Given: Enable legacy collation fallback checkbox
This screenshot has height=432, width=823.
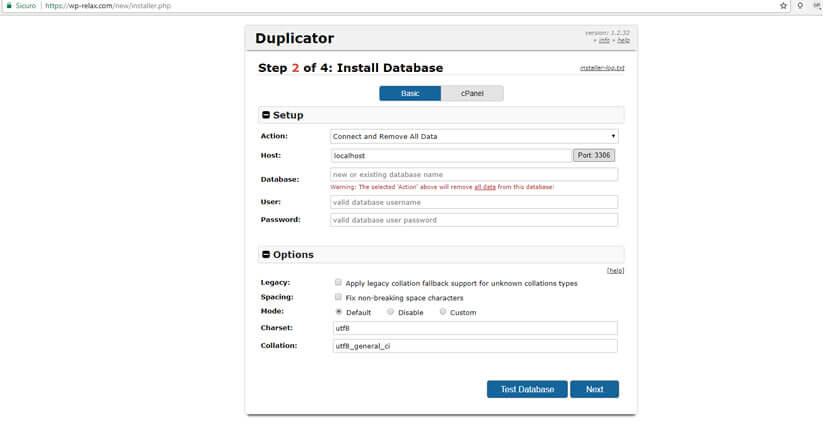Looking at the screenshot, I should coord(338,282).
